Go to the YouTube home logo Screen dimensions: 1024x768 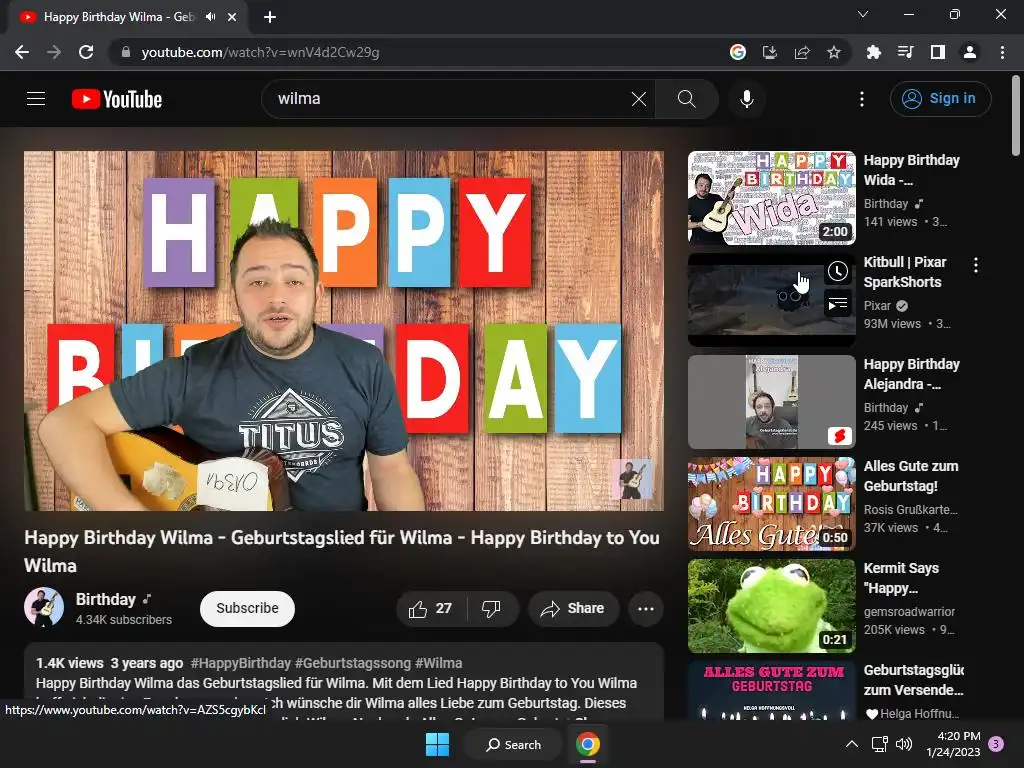[x=117, y=99]
